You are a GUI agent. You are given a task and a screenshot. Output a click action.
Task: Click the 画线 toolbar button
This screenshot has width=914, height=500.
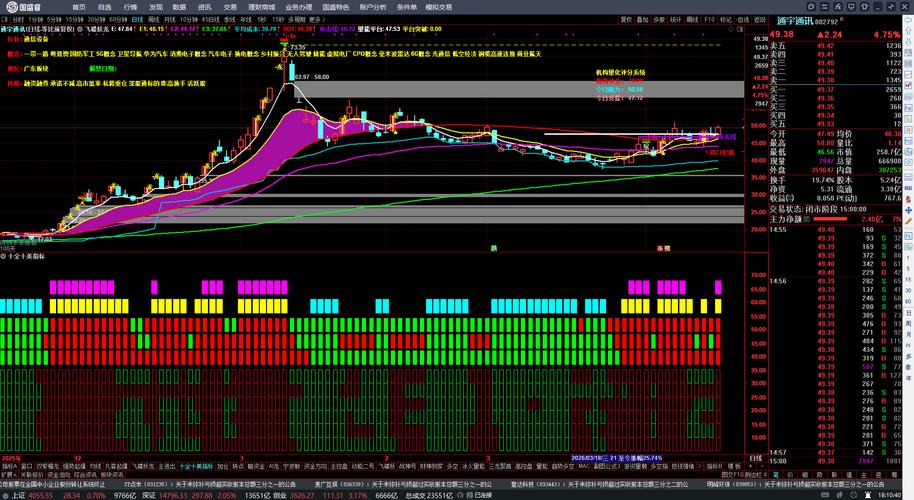[692, 19]
